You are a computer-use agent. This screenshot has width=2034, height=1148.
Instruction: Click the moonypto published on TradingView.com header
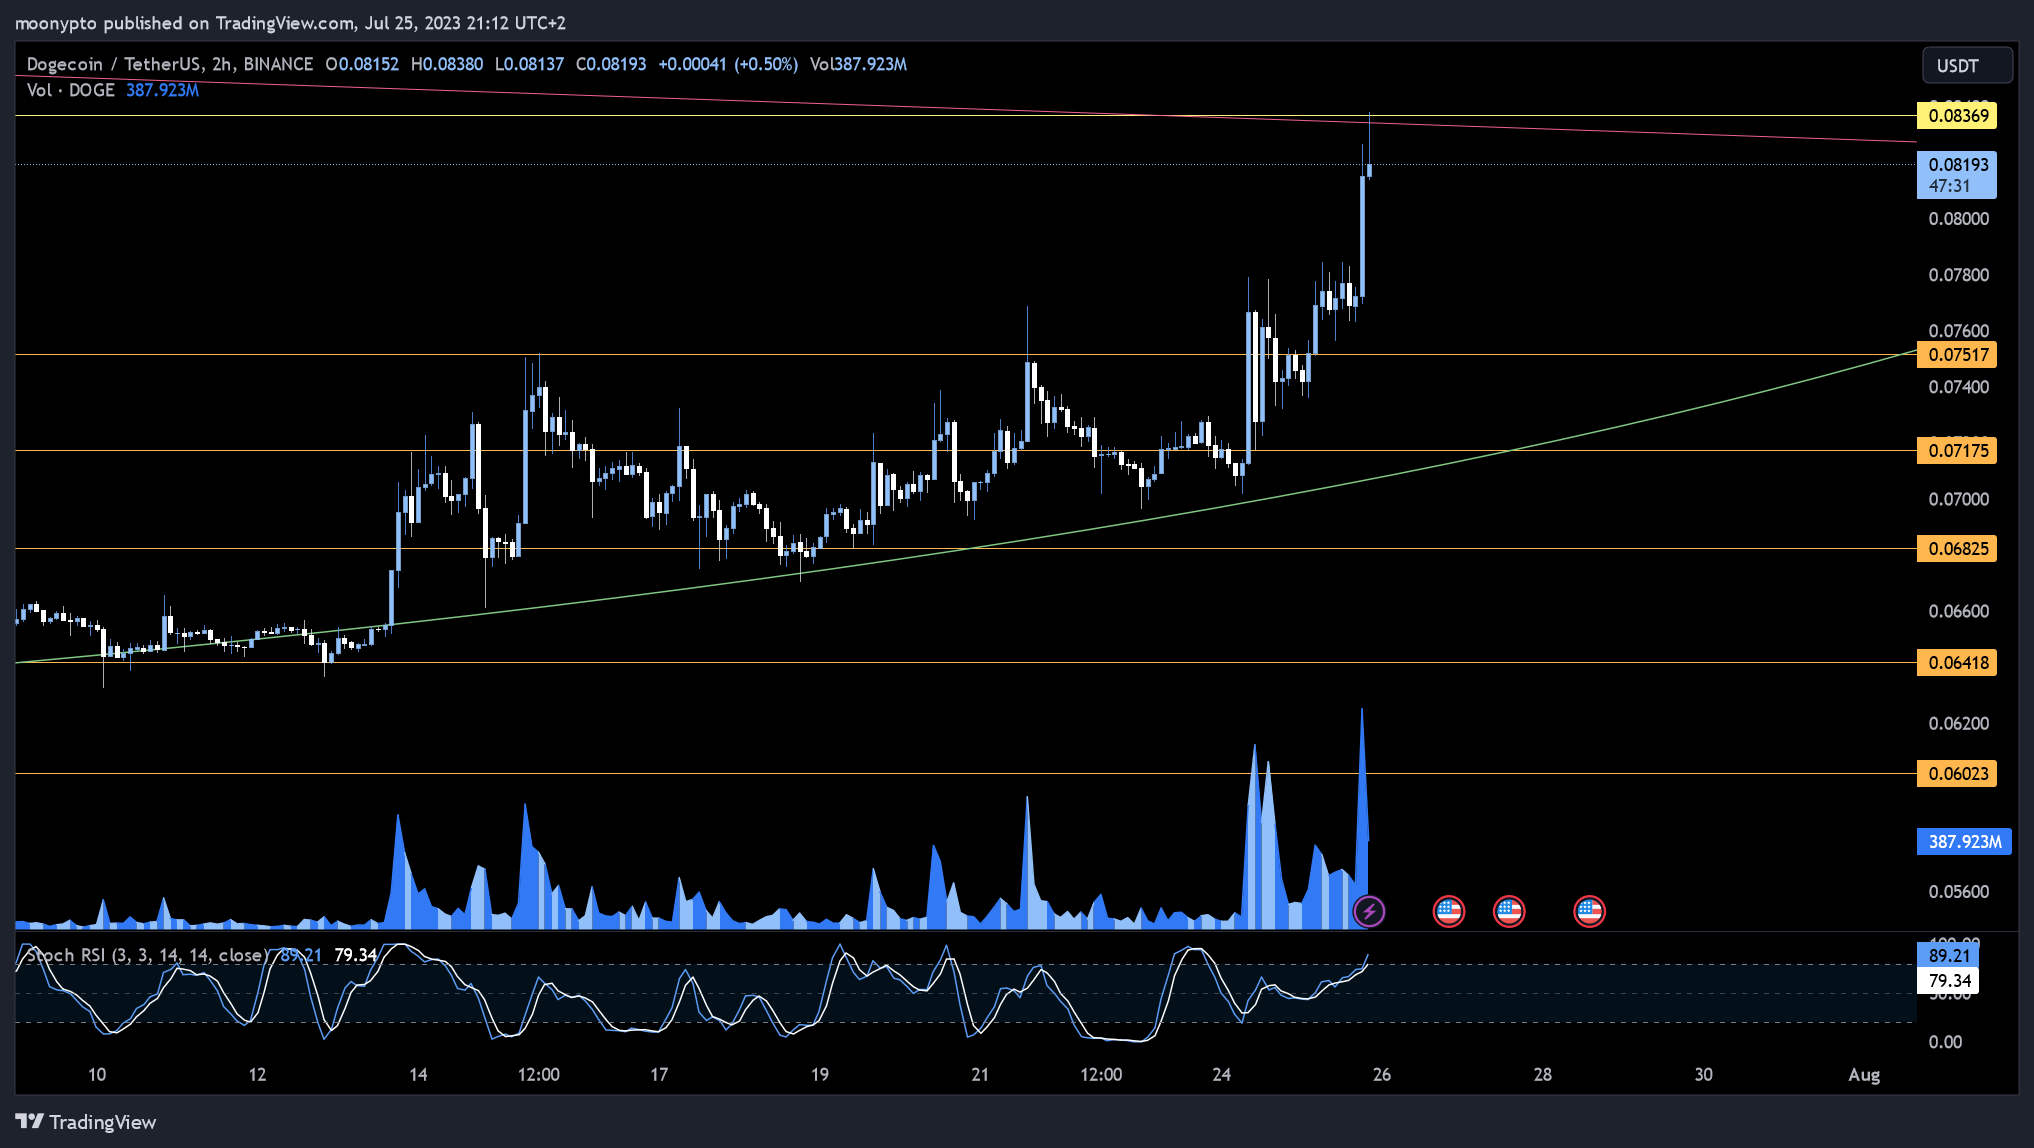[x=290, y=22]
